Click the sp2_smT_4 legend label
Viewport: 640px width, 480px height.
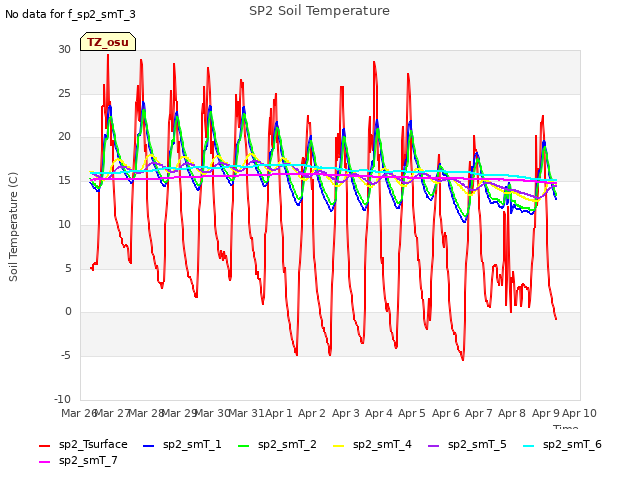(382, 444)
